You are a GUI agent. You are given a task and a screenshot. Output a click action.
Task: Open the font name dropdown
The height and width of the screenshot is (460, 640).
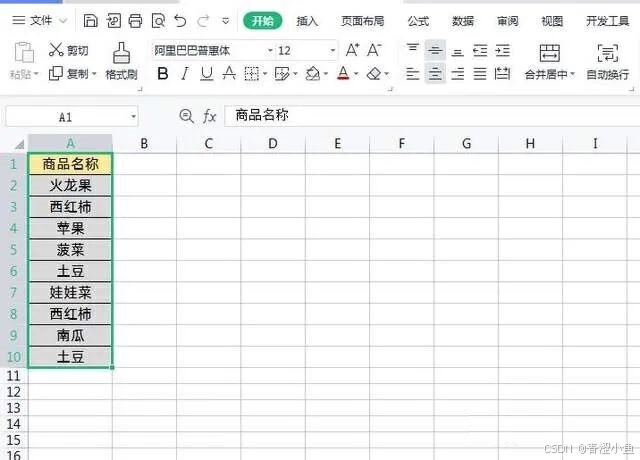[270, 51]
